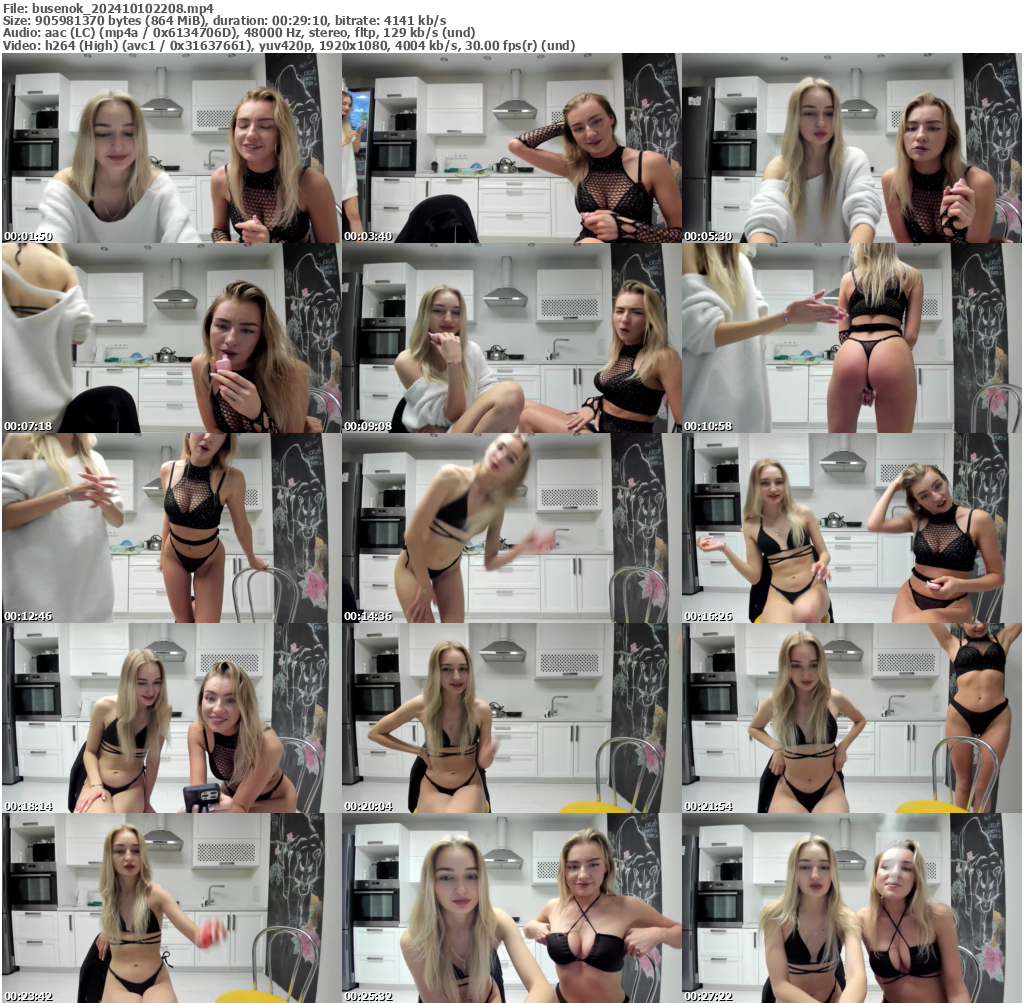Screen dimensions: 1024x1003
Task: Click the preview marked 00:21:54
Action: coord(852,716)
